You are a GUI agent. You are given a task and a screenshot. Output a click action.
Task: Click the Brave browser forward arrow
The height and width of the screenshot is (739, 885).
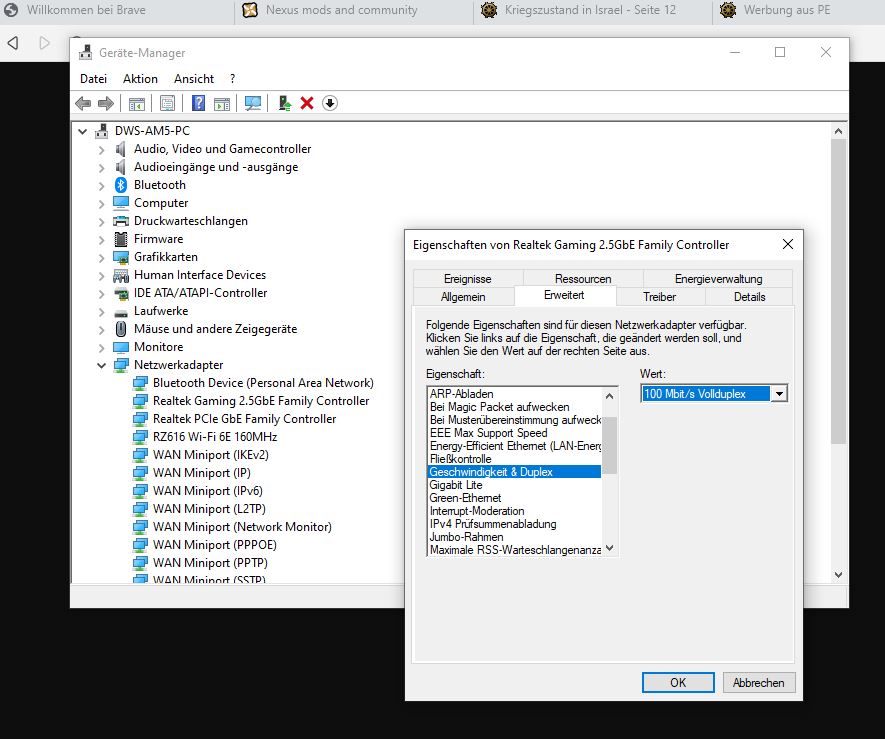pos(44,43)
